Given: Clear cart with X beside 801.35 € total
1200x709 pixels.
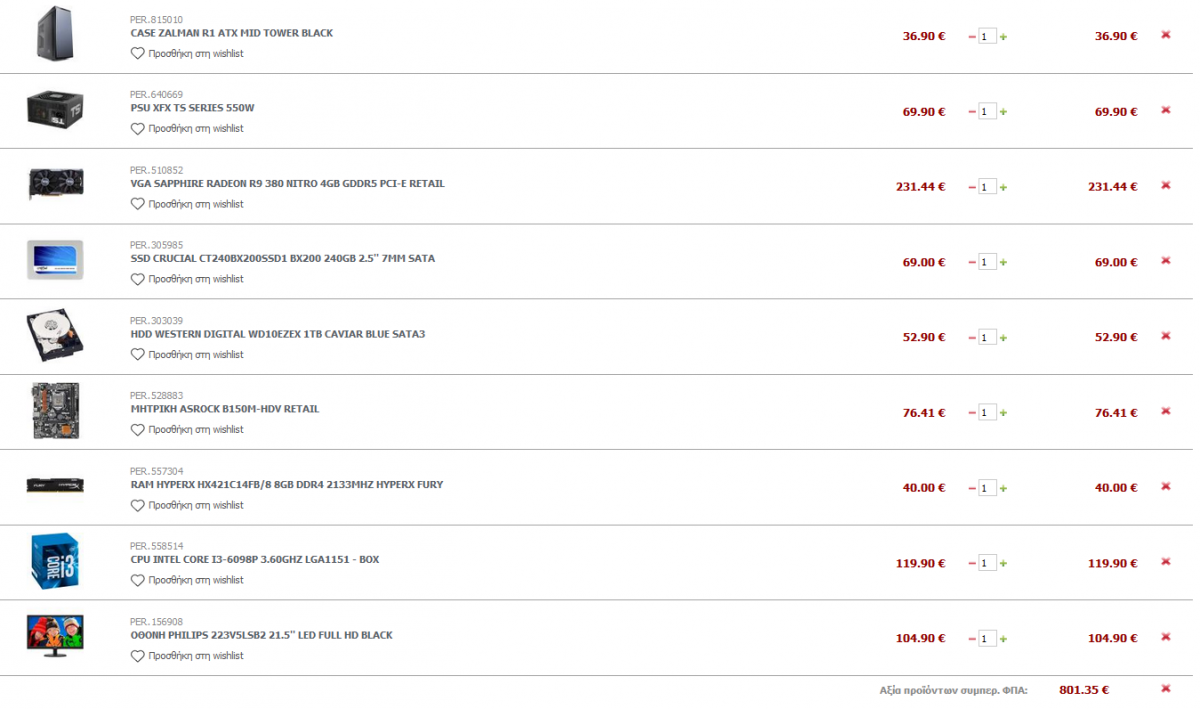Looking at the screenshot, I should click(1165, 688).
